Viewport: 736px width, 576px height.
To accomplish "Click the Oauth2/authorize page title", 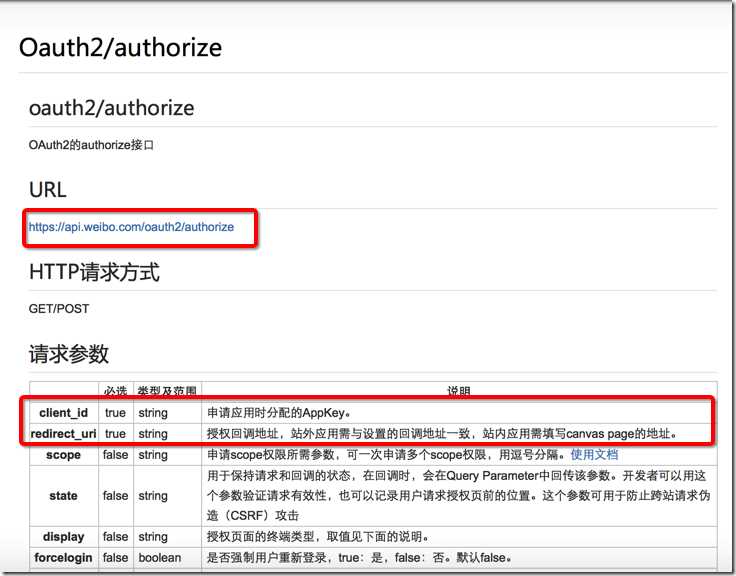I will tap(120, 47).
